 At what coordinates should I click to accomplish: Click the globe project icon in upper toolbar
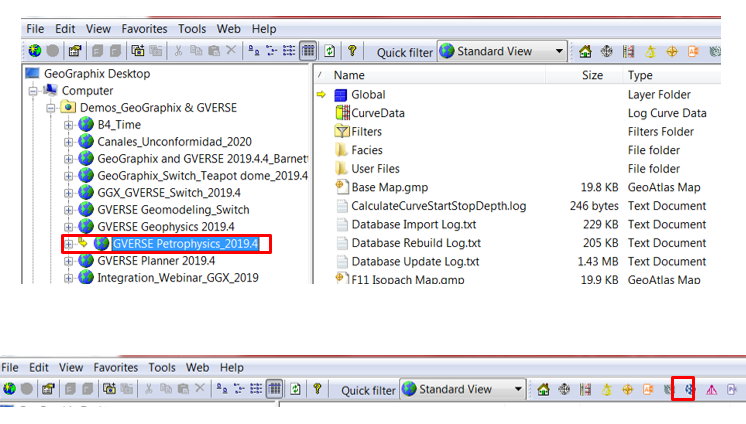pyautogui.click(x=35, y=50)
